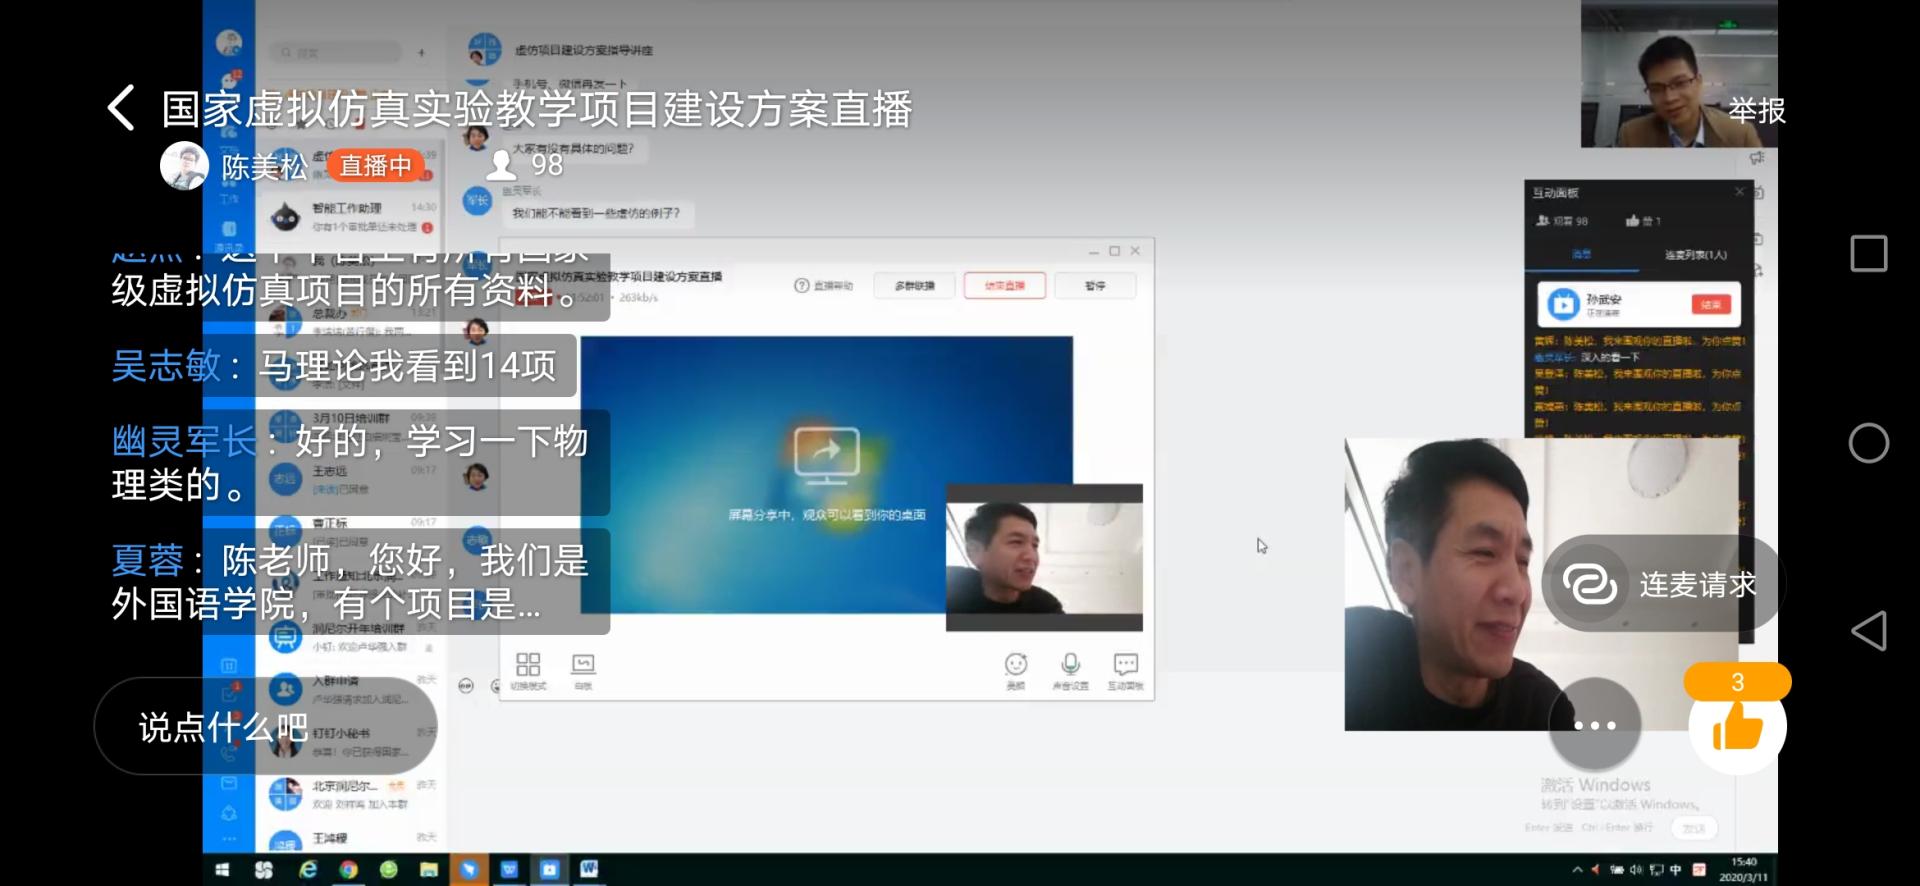This screenshot has width=1920, height=886.
Task: Open host 陈美松's avatar profile
Action: coord(184,165)
